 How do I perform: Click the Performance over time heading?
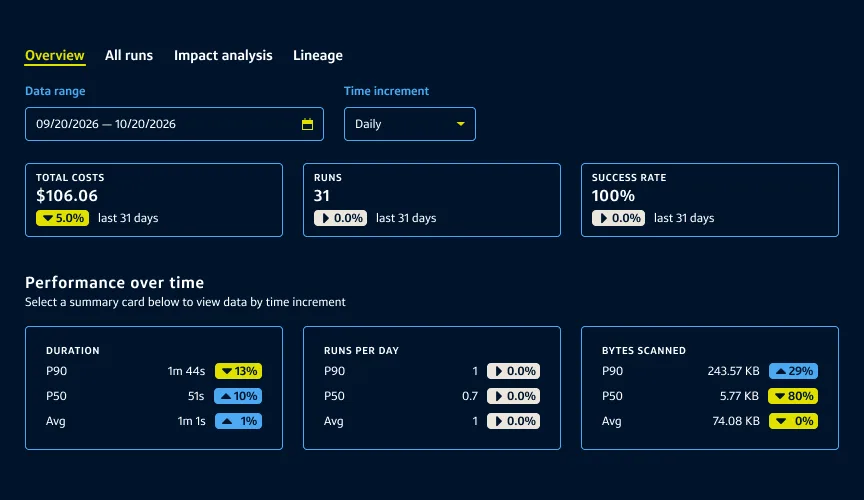pos(115,283)
